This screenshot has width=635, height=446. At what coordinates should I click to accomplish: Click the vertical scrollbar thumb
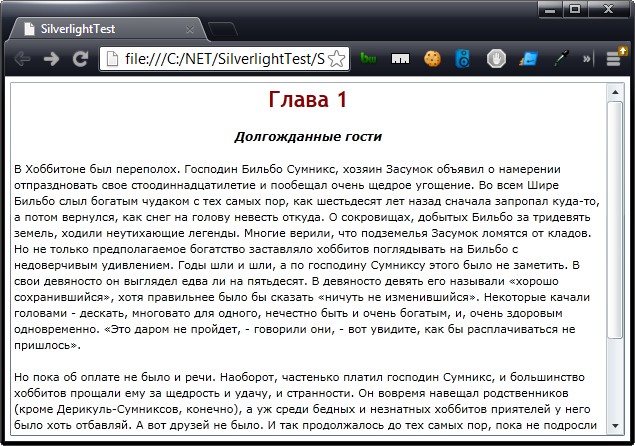click(x=615, y=220)
